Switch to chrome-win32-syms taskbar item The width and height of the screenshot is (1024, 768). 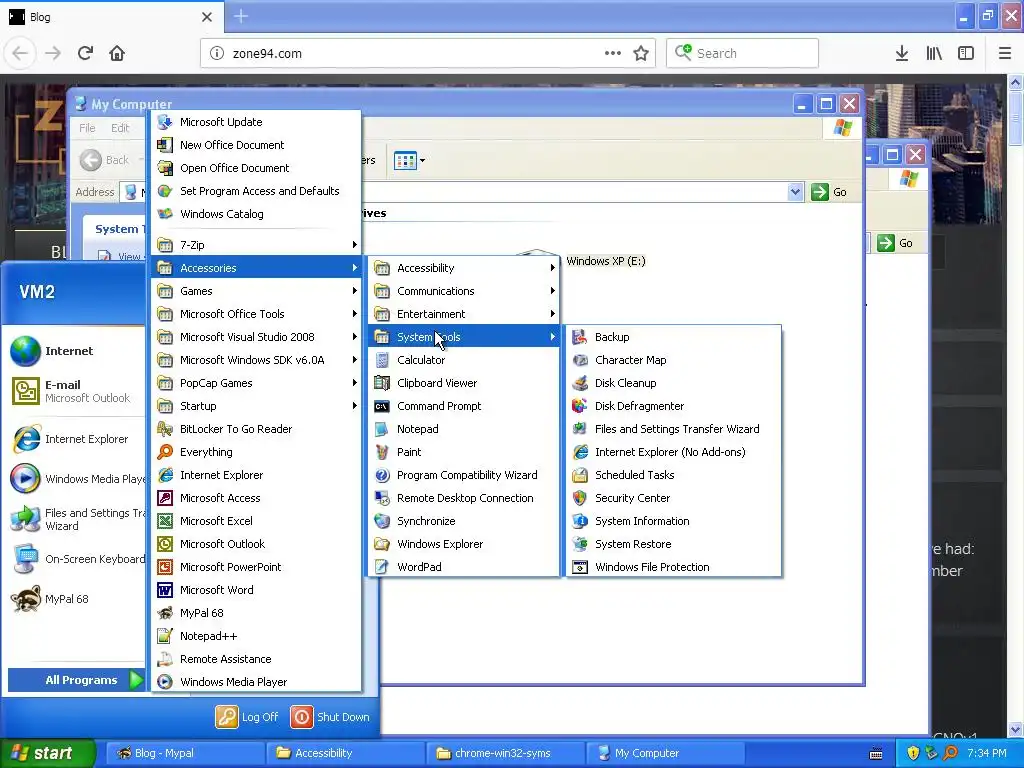click(503, 753)
